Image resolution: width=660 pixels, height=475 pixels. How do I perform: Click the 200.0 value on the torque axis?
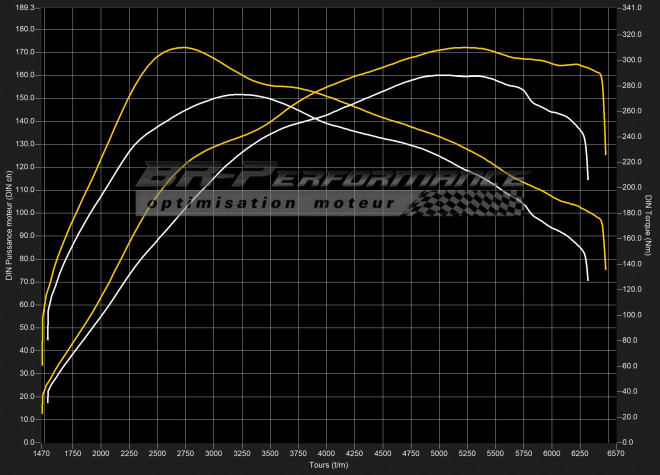point(632,187)
